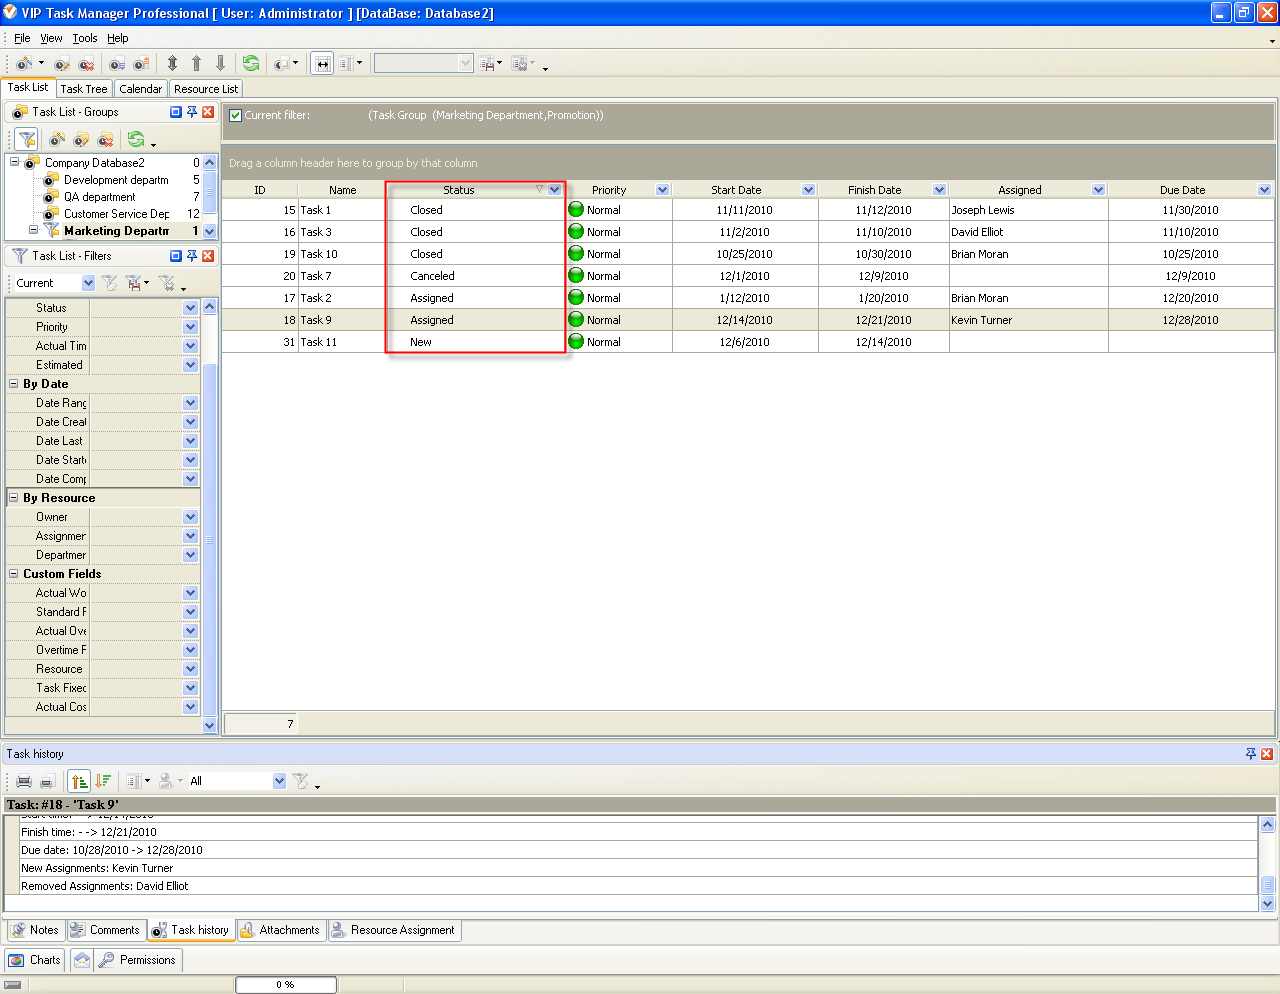Viewport: 1280px width, 994px height.
Task: Select the Task 11 row
Action: pos(319,342)
